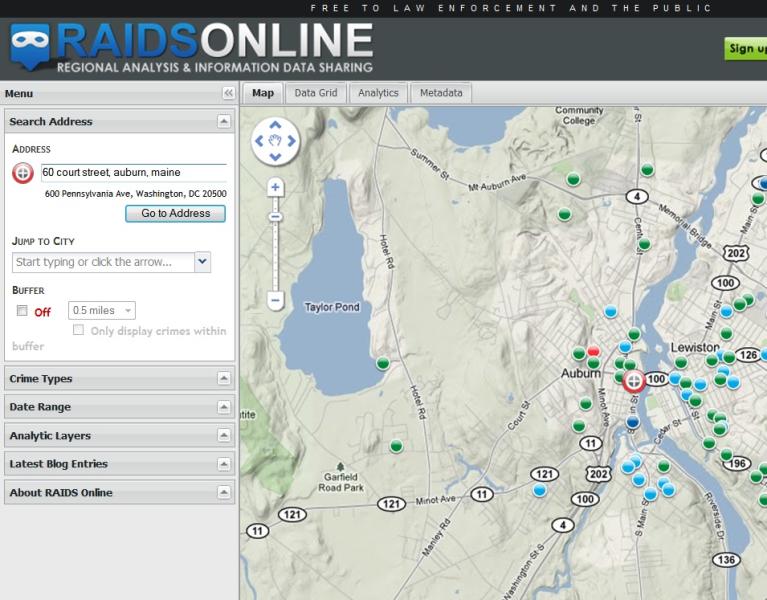This screenshot has width=767, height=600.
Task: Click route 126 shield near Lewiston
Action: pyautogui.click(x=748, y=355)
